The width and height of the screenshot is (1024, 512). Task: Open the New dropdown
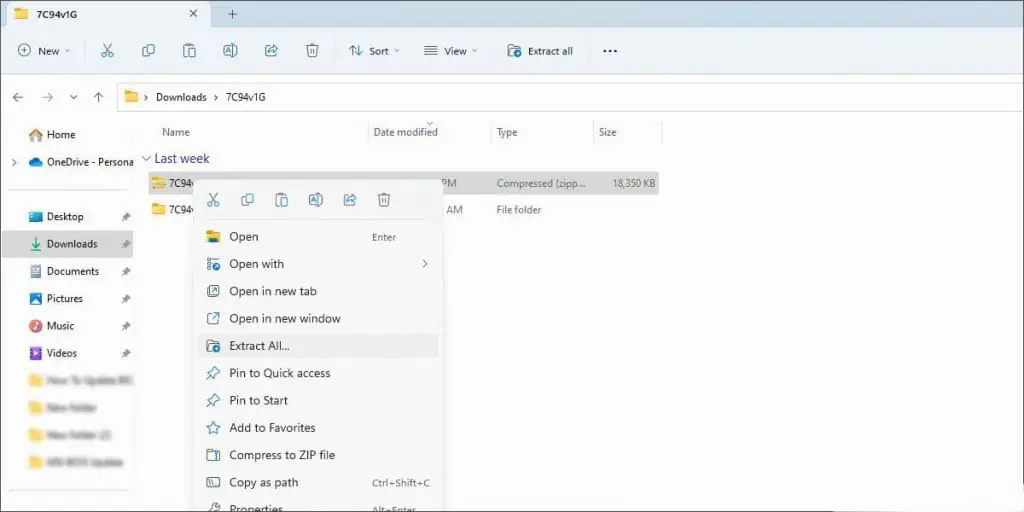(44, 51)
